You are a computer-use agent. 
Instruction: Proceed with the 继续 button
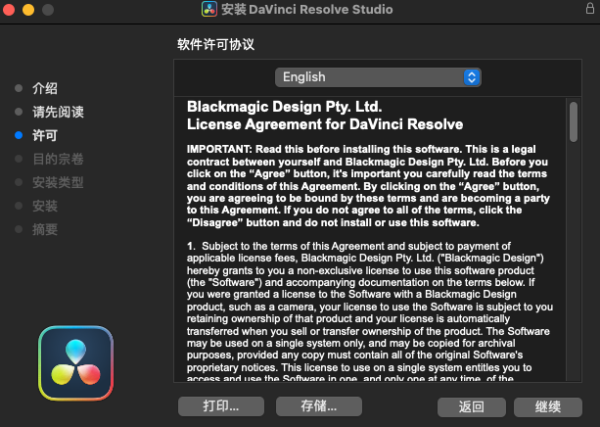click(x=547, y=407)
